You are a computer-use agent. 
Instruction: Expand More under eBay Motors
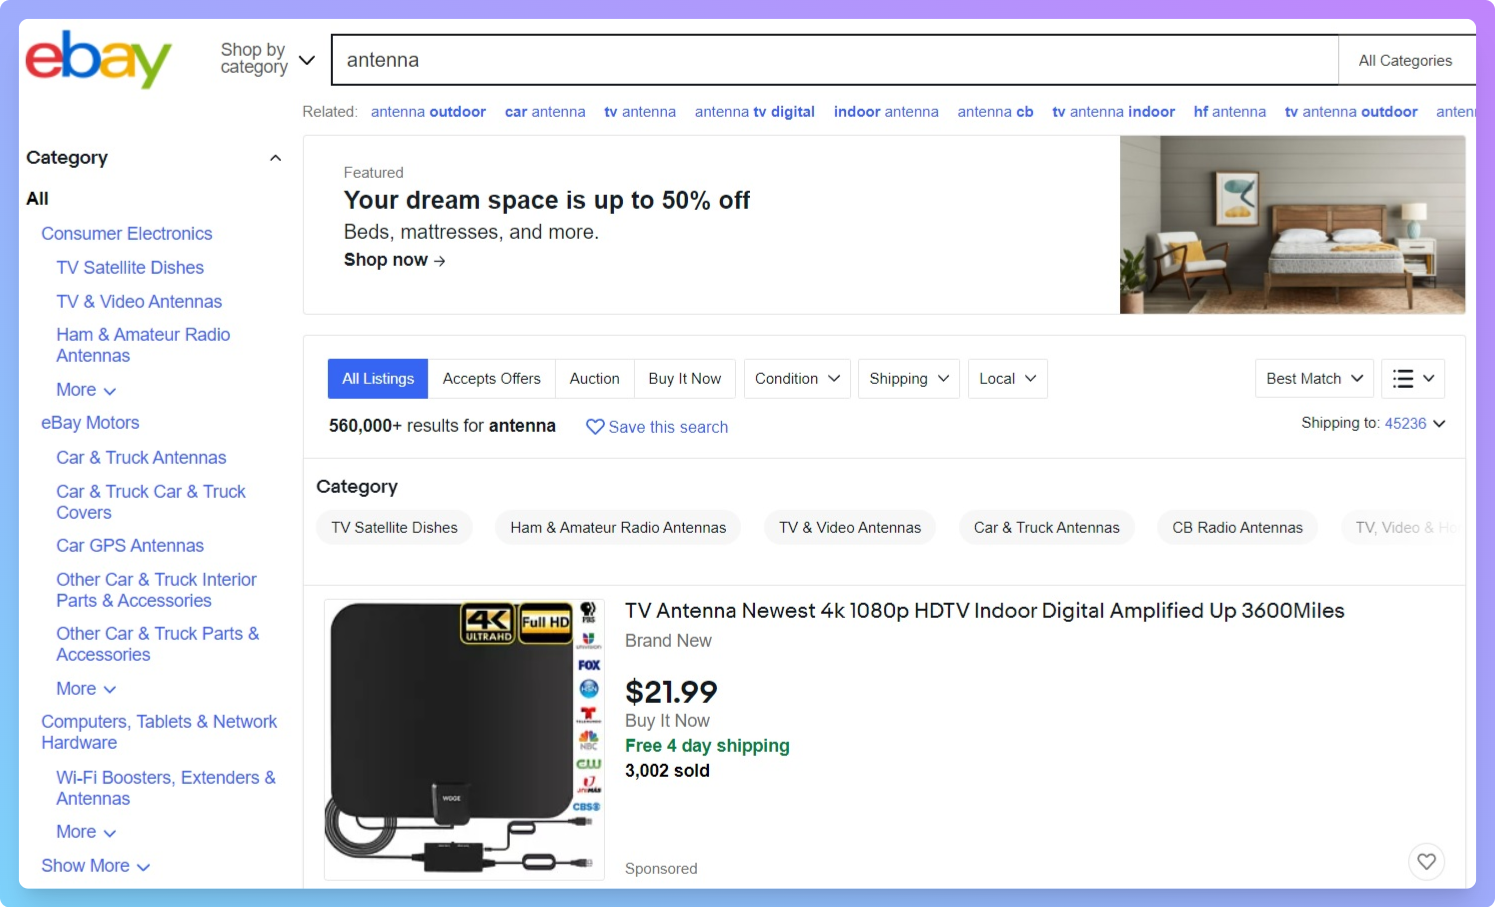pyautogui.click(x=86, y=689)
